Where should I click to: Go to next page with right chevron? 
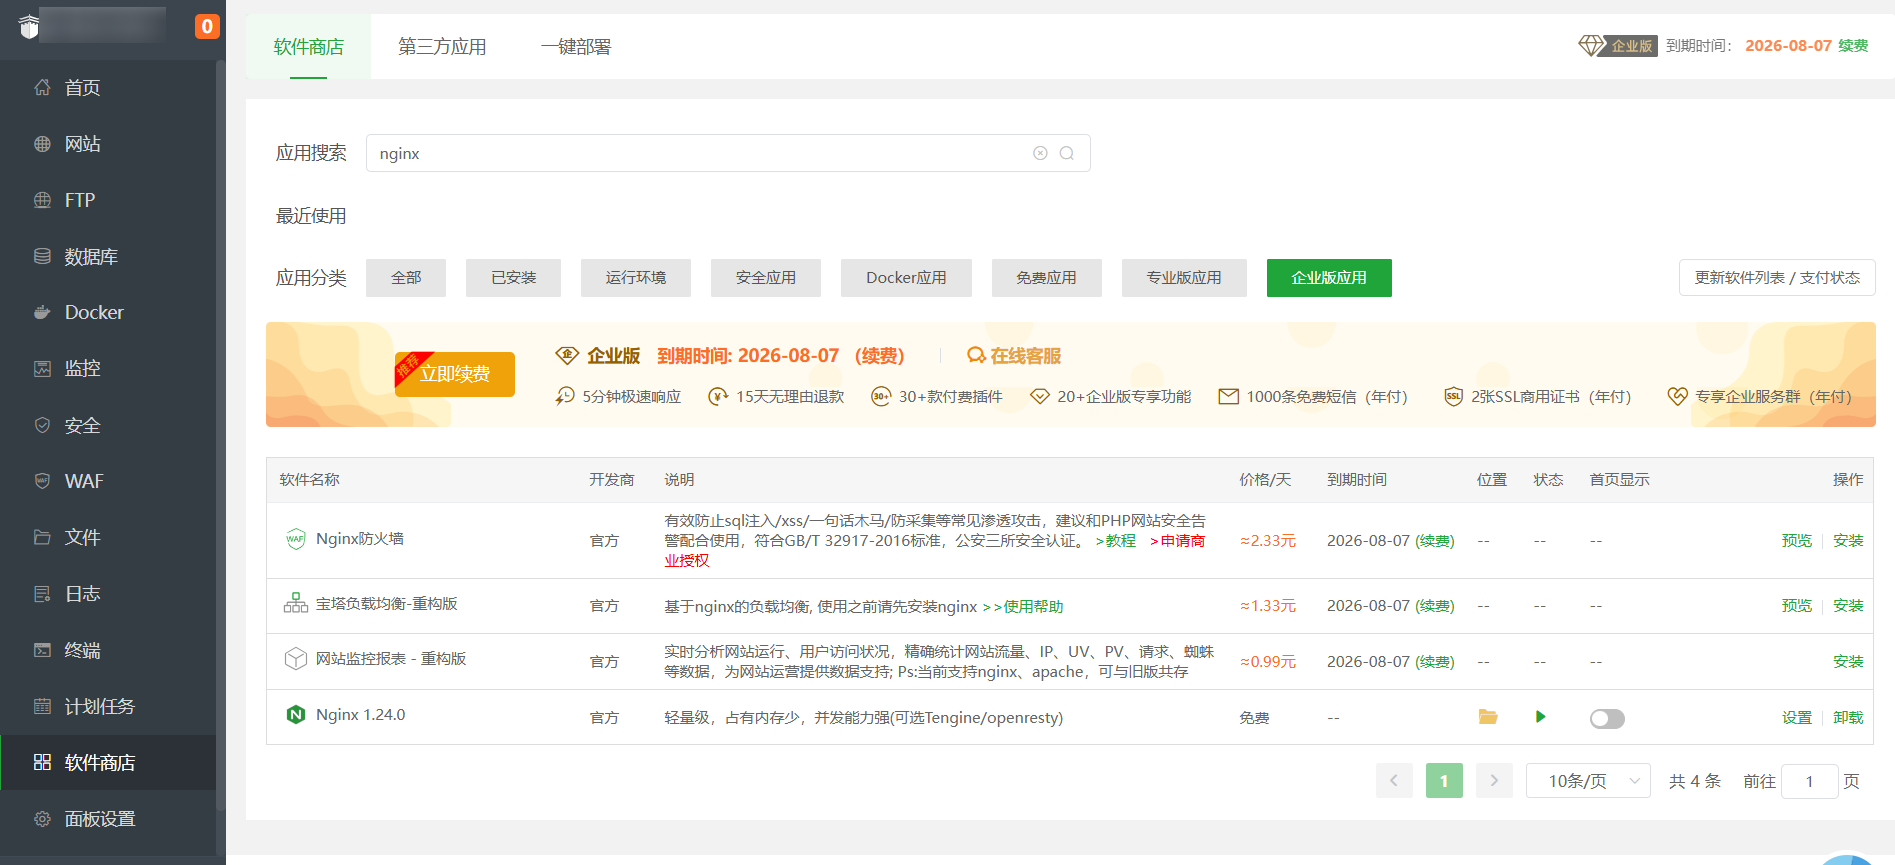[x=1494, y=781]
